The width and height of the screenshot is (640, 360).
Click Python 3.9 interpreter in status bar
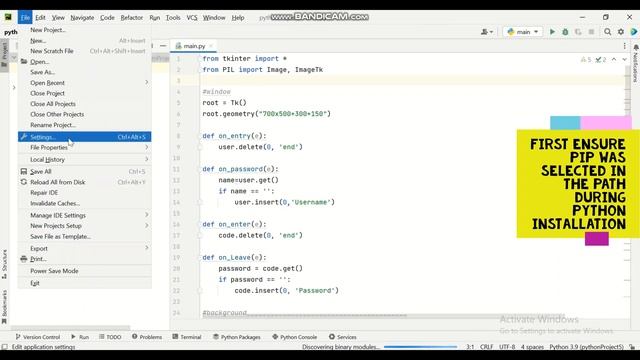(586, 347)
